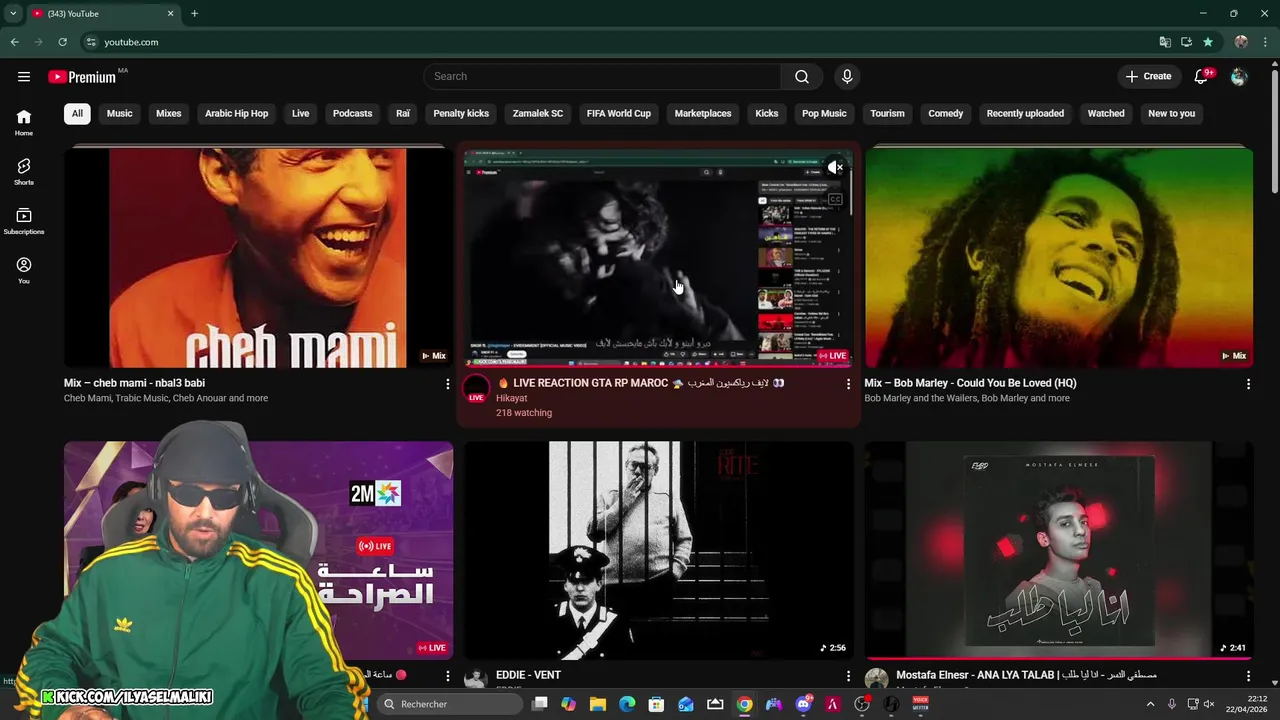This screenshot has height=720, width=1280.
Task: Select the Penalty kicks chip
Action: coord(461,113)
